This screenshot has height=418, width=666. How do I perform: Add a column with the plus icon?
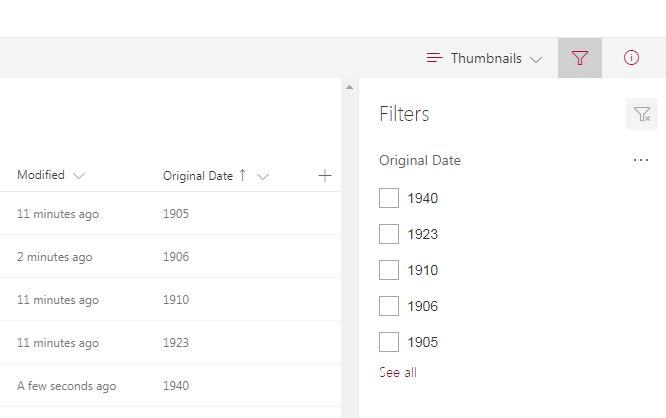(x=325, y=175)
